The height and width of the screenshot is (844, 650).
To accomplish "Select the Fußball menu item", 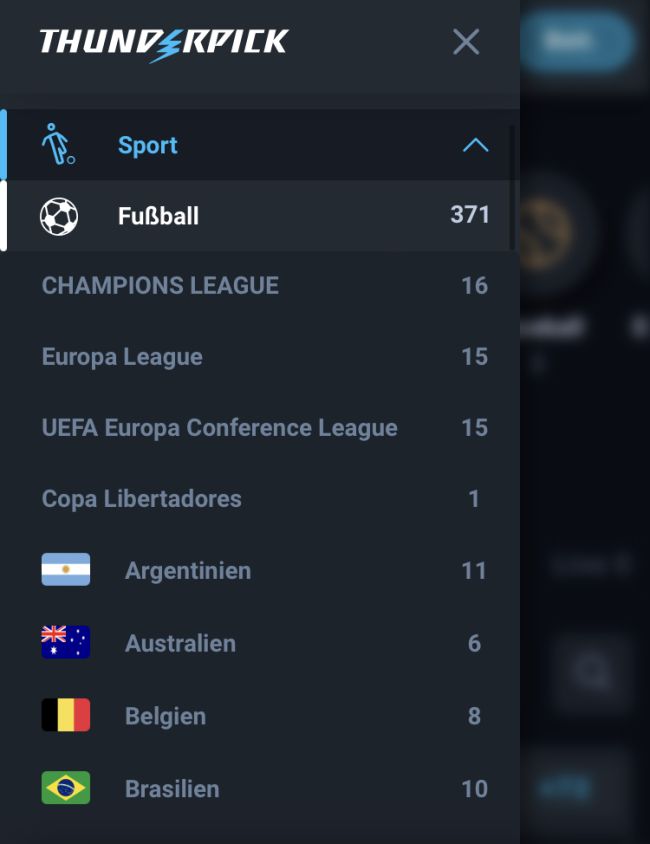I will click(158, 216).
